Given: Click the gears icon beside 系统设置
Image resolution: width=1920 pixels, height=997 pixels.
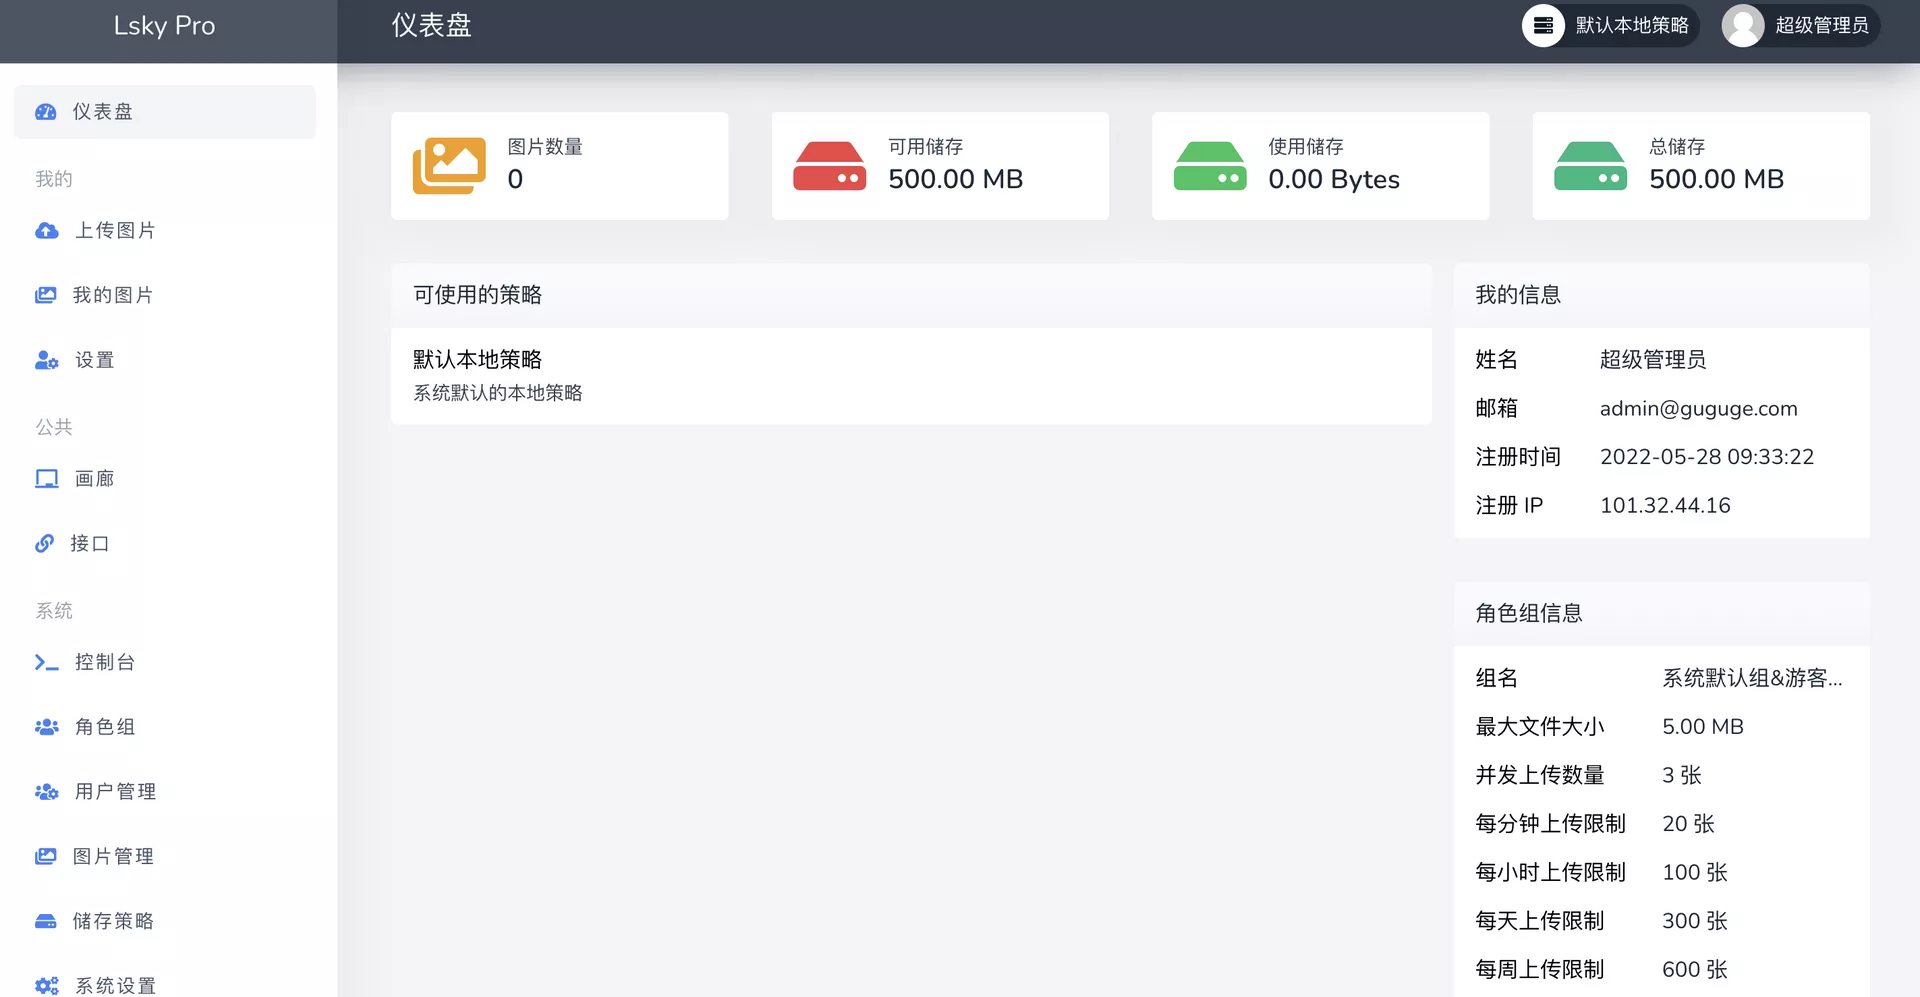Looking at the screenshot, I should click(x=47, y=986).
